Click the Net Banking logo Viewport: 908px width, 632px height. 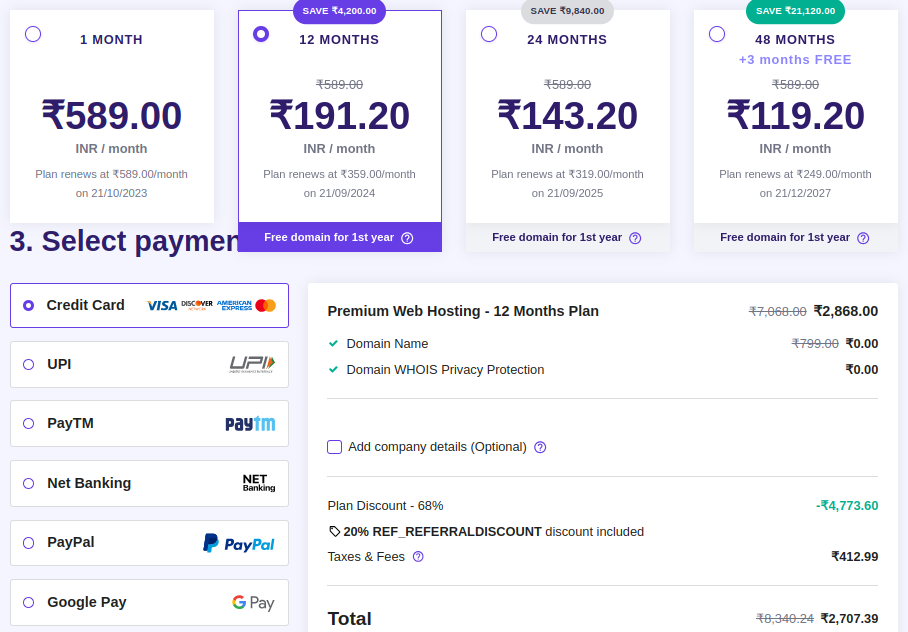(x=258, y=483)
